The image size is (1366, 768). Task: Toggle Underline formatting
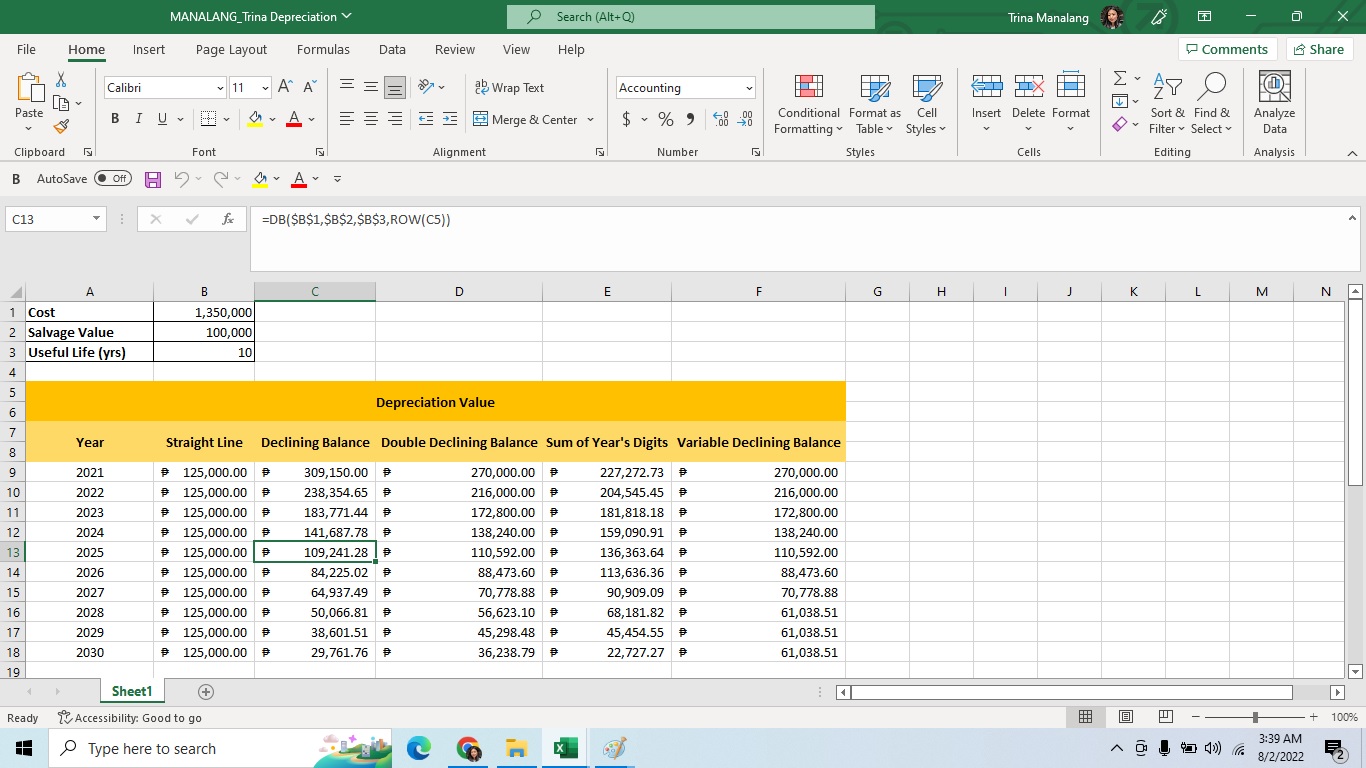click(x=163, y=119)
